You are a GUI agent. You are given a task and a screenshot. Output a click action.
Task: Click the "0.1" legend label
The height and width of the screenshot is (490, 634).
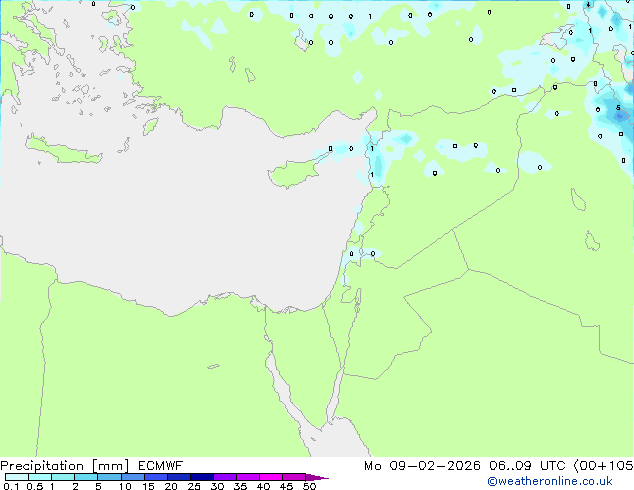point(11,486)
